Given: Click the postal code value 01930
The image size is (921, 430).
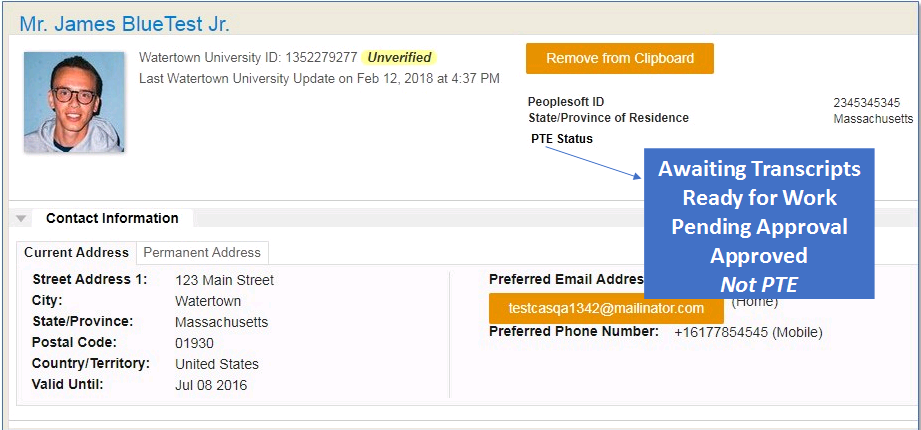Looking at the screenshot, I should (x=194, y=343).
